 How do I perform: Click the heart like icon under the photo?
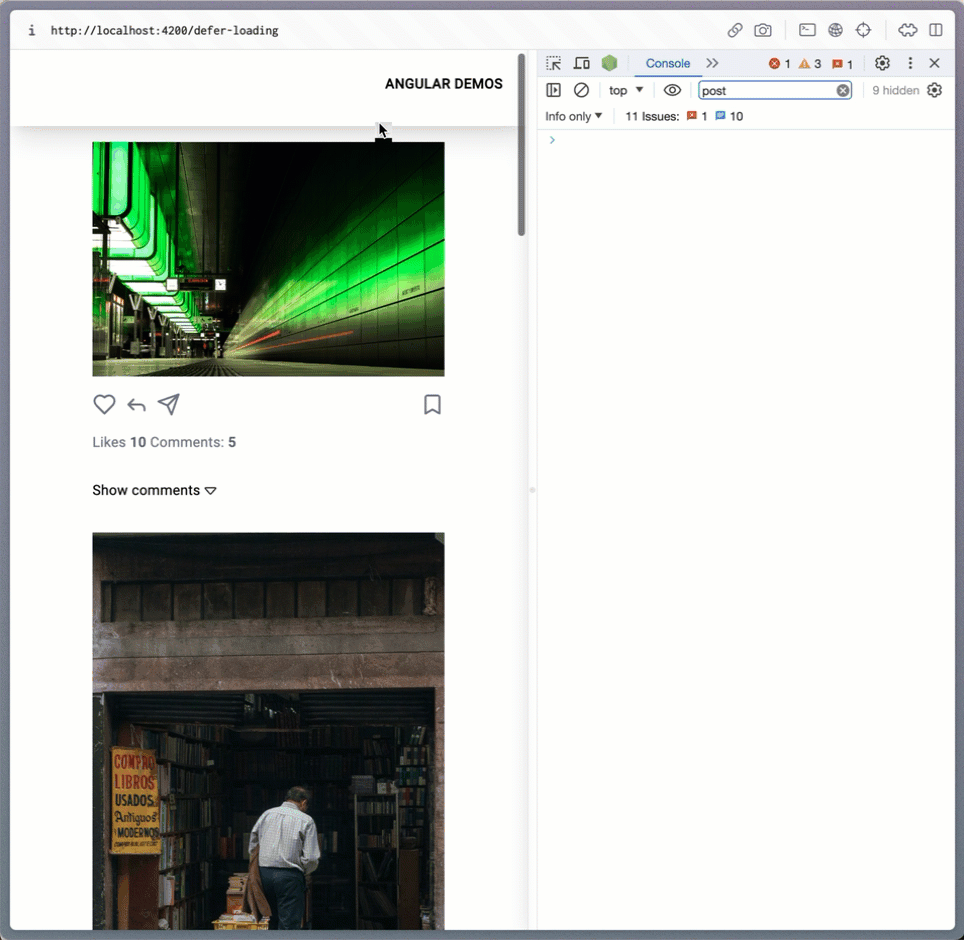(104, 404)
